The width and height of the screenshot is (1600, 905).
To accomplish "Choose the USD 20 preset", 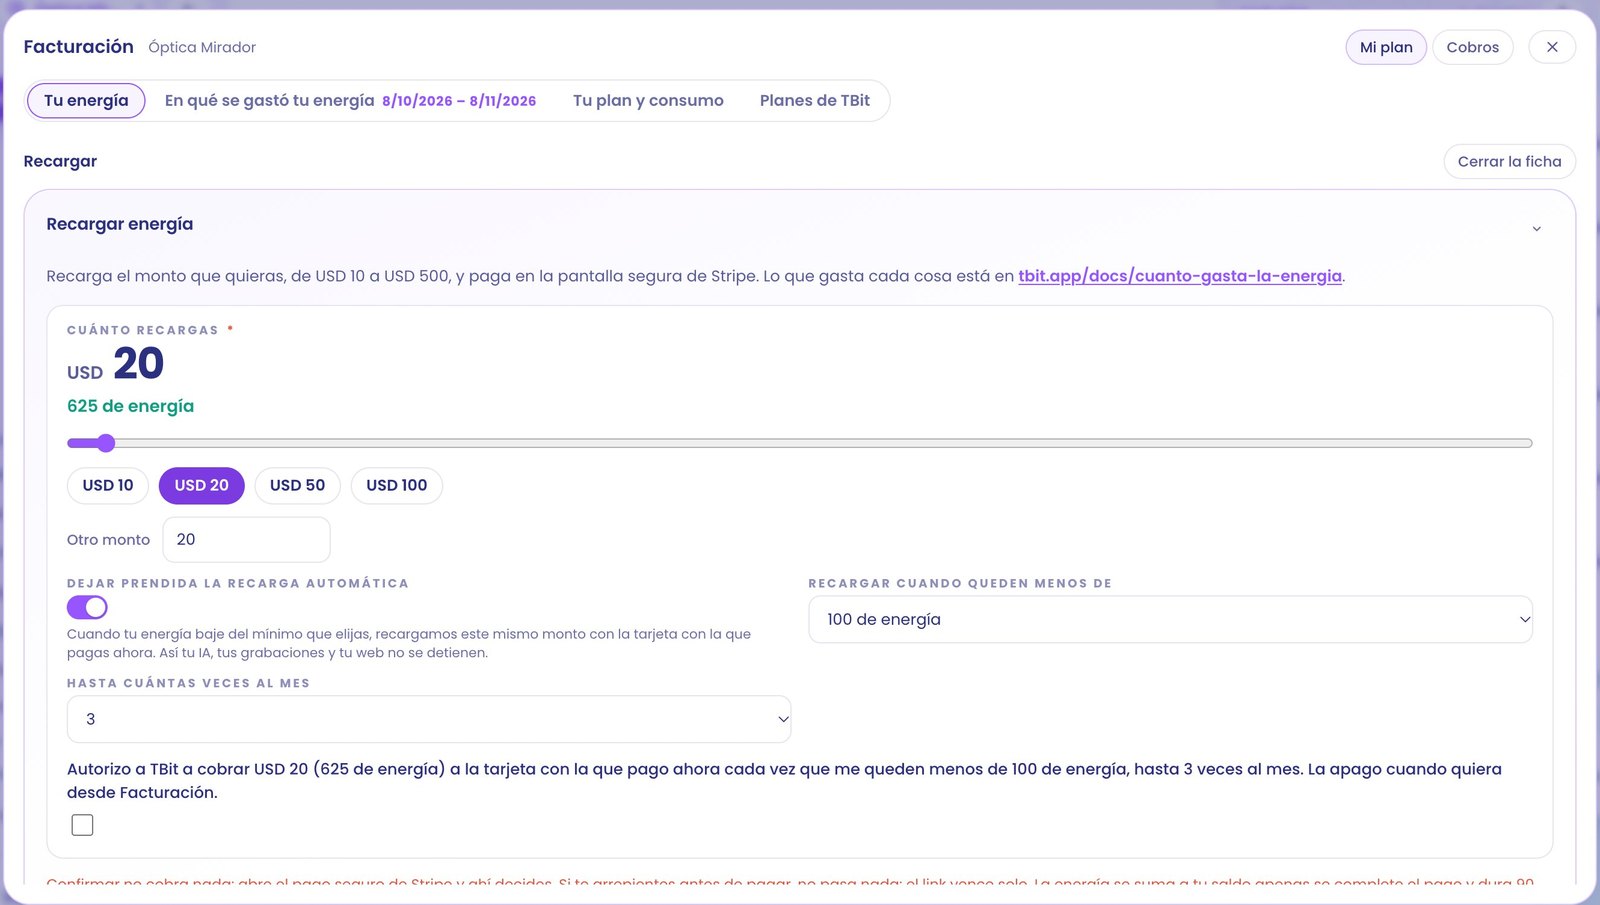I will (x=201, y=485).
